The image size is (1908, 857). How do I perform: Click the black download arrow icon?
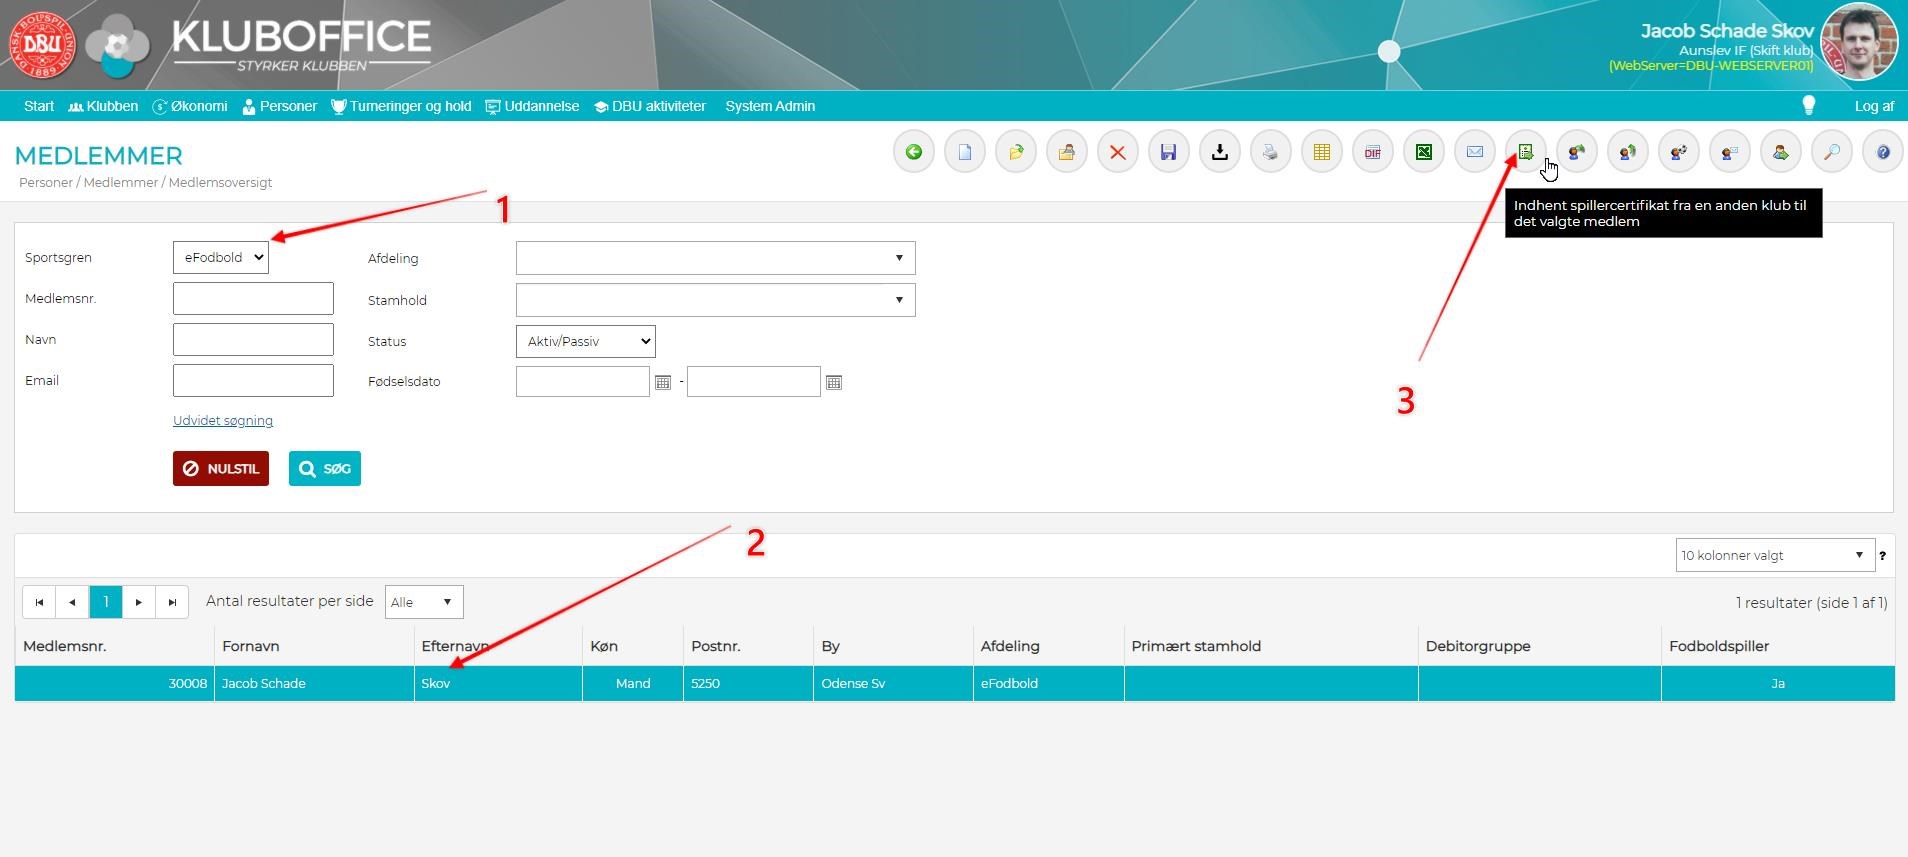[1219, 152]
